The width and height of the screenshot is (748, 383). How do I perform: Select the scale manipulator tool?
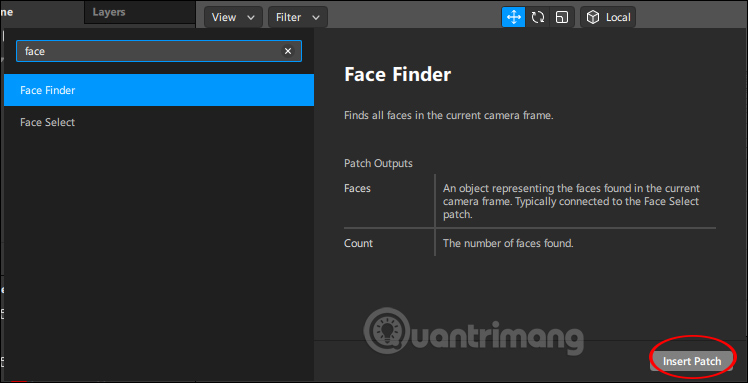(x=562, y=18)
